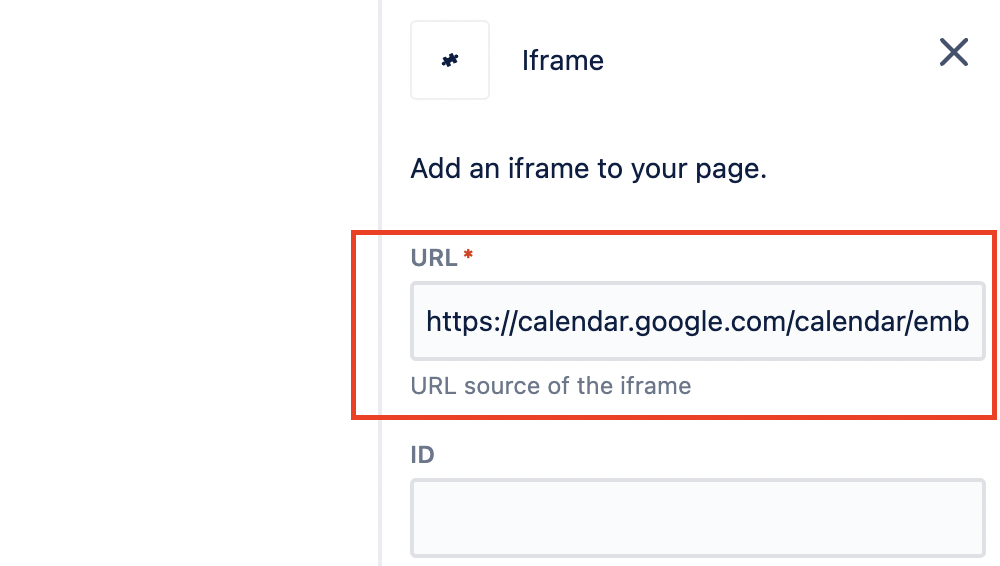The width and height of the screenshot is (1000, 566).
Task: Select the URL field label
Action: point(434,258)
